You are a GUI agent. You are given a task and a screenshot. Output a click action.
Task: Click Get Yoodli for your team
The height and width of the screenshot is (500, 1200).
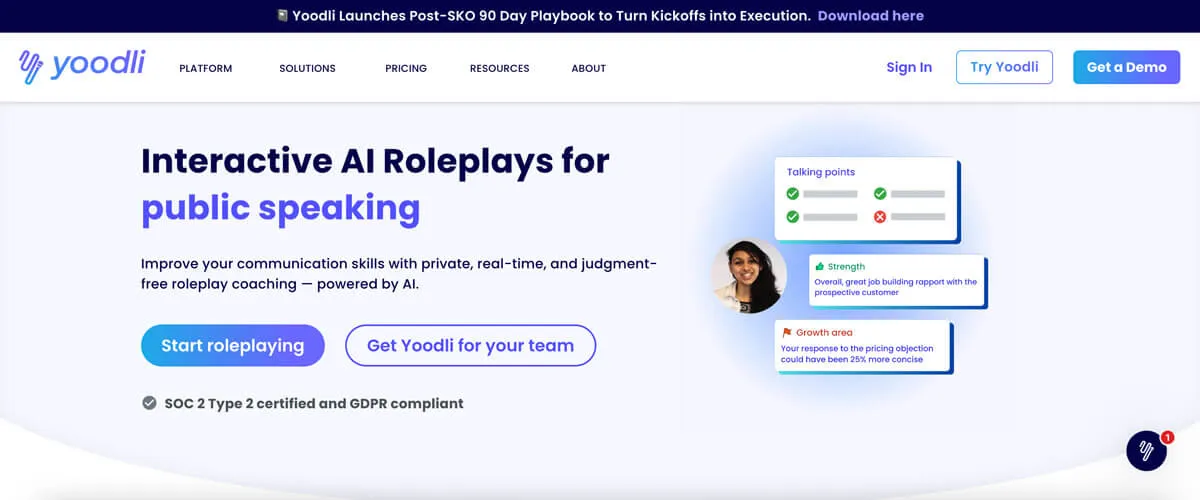471,345
